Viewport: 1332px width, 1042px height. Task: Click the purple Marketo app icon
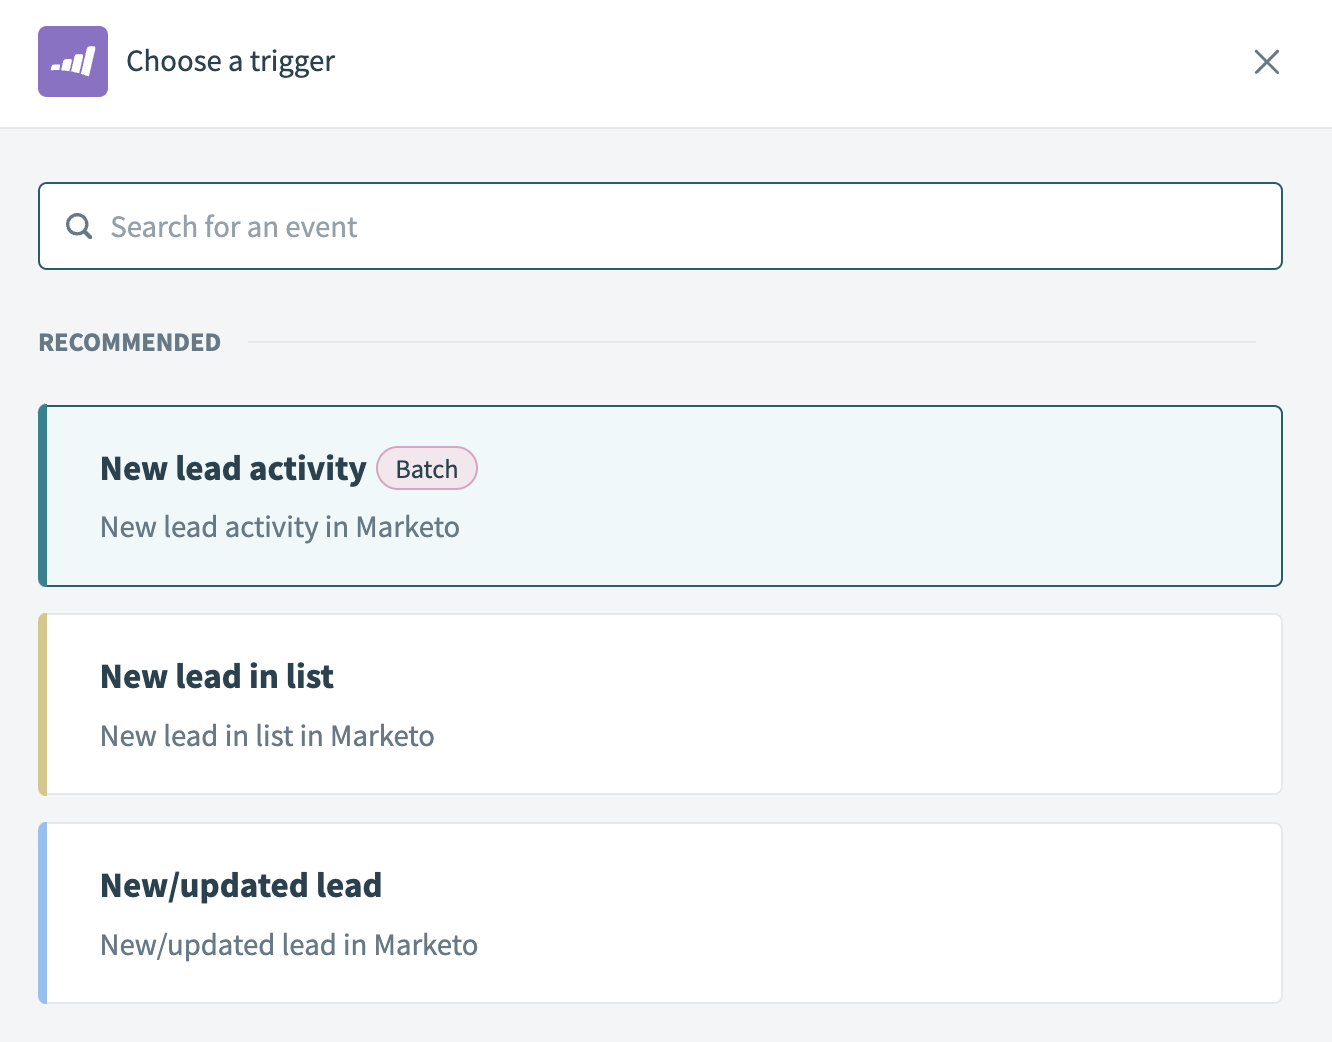click(73, 62)
